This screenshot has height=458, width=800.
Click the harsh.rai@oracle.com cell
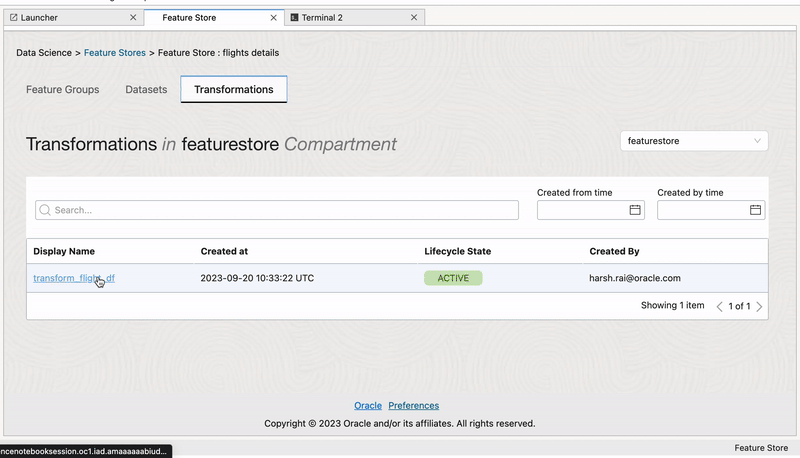[635, 278]
